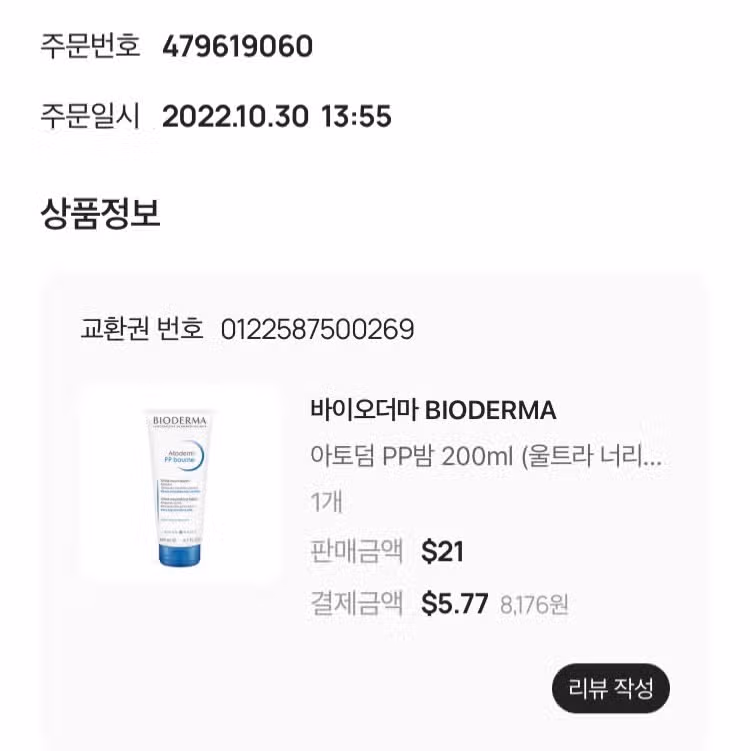Select the order date 2022.10.30
Viewport: 750px width, 751px height.
click(x=235, y=116)
